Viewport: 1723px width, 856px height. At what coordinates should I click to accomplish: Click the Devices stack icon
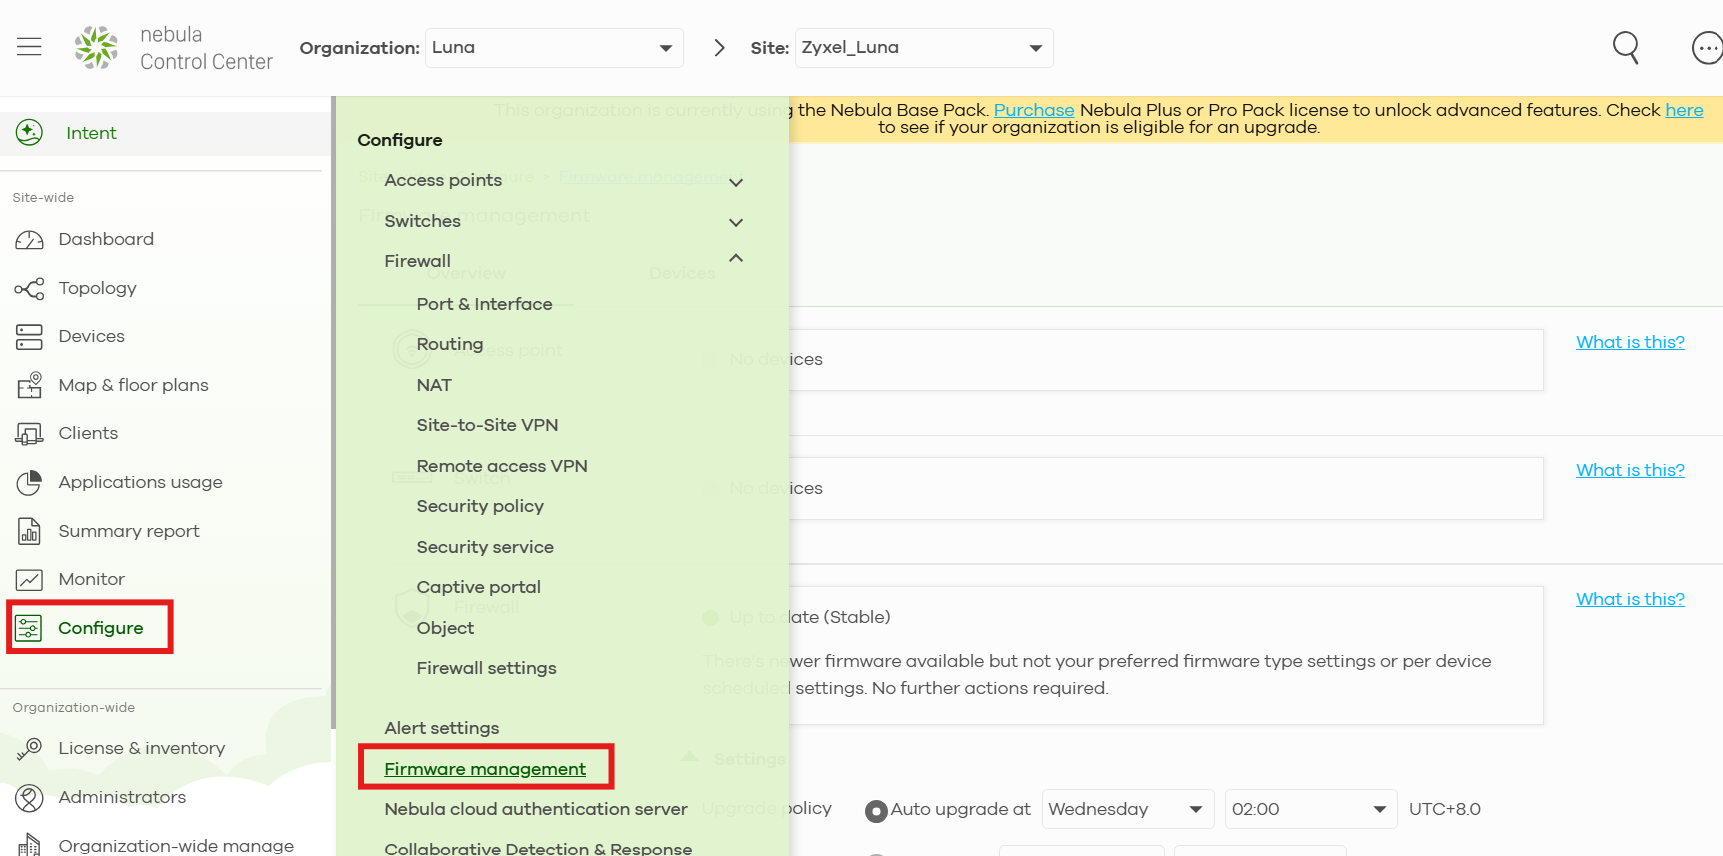pyautogui.click(x=29, y=337)
